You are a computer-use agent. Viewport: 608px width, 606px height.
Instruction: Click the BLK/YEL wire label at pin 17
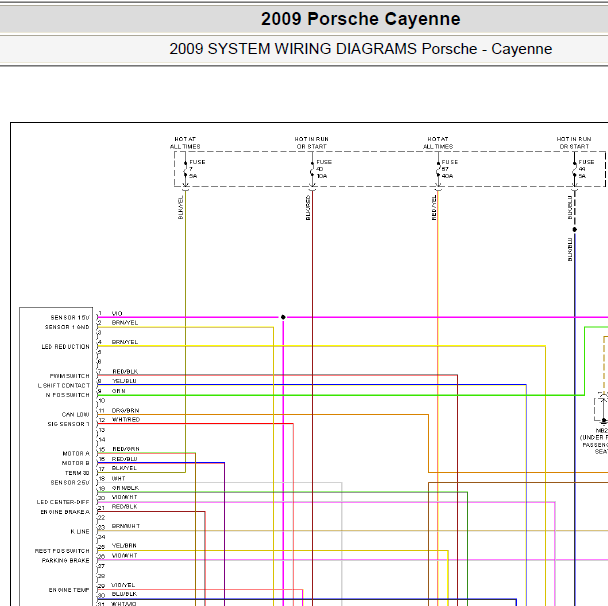pyautogui.click(x=124, y=468)
